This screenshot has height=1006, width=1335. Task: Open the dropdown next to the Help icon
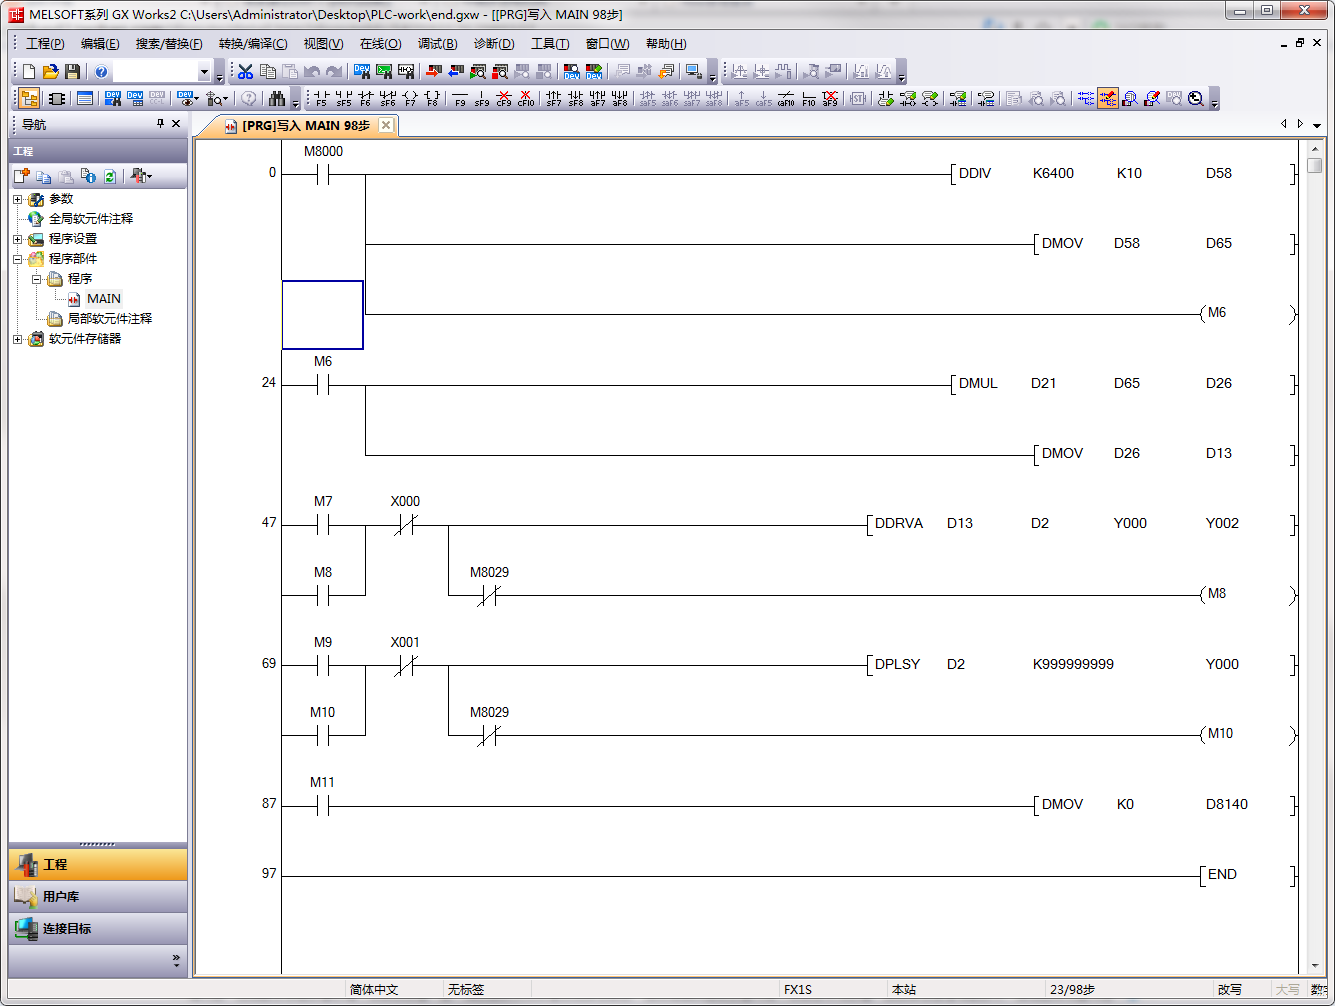pyautogui.click(x=204, y=72)
